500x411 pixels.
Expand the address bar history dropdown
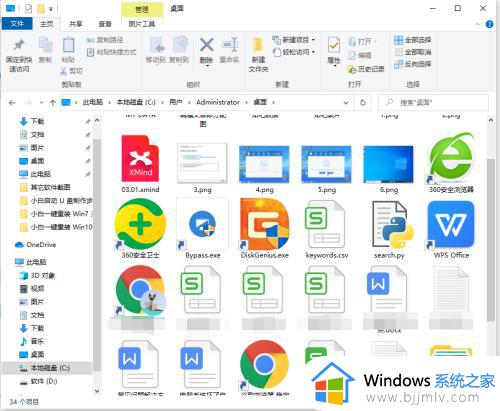346,103
